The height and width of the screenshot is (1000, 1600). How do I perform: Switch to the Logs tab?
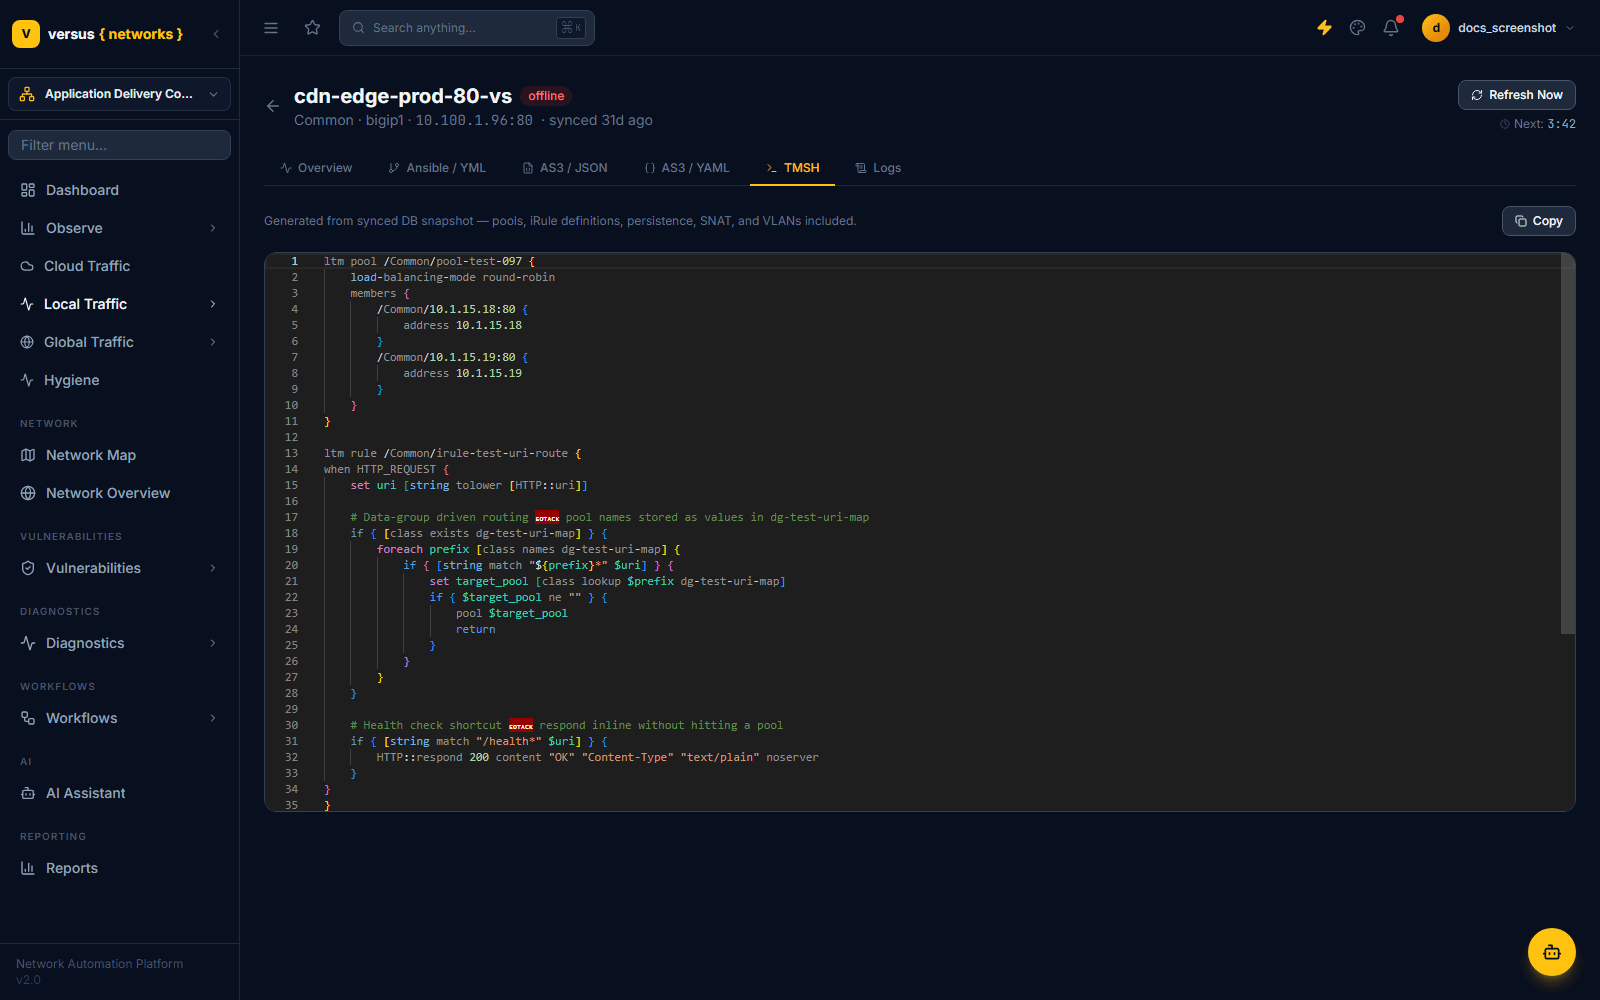(x=878, y=168)
